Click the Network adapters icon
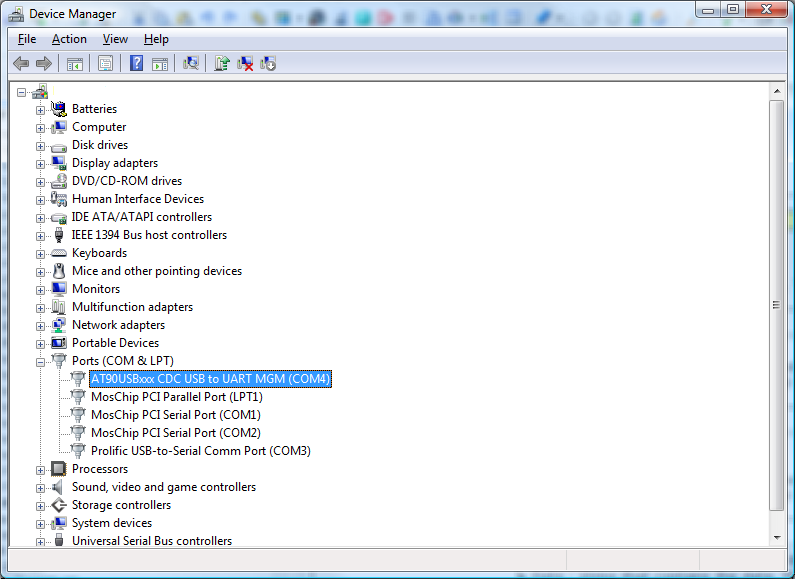 (x=59, y=325)
